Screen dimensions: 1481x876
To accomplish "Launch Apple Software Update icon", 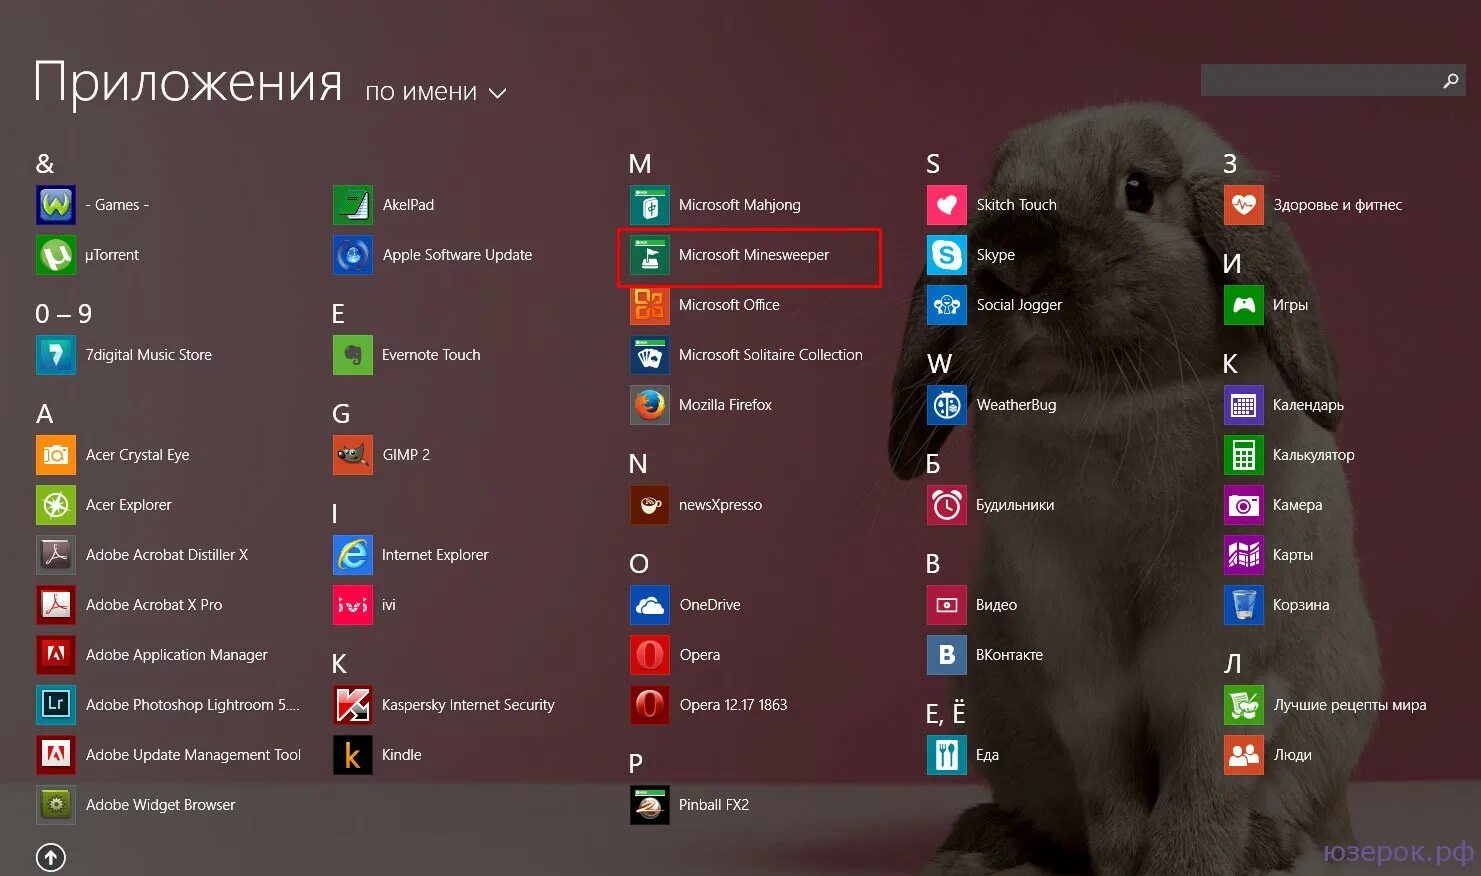I will point(353,255).
